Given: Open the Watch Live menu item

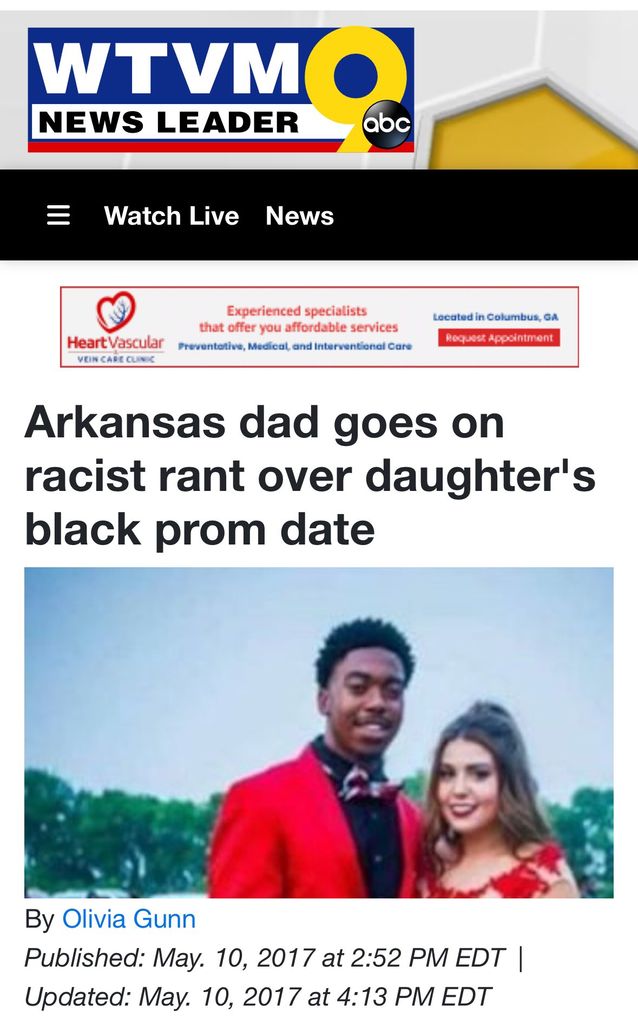Looking at the screenshot, I should click(171, 216).
